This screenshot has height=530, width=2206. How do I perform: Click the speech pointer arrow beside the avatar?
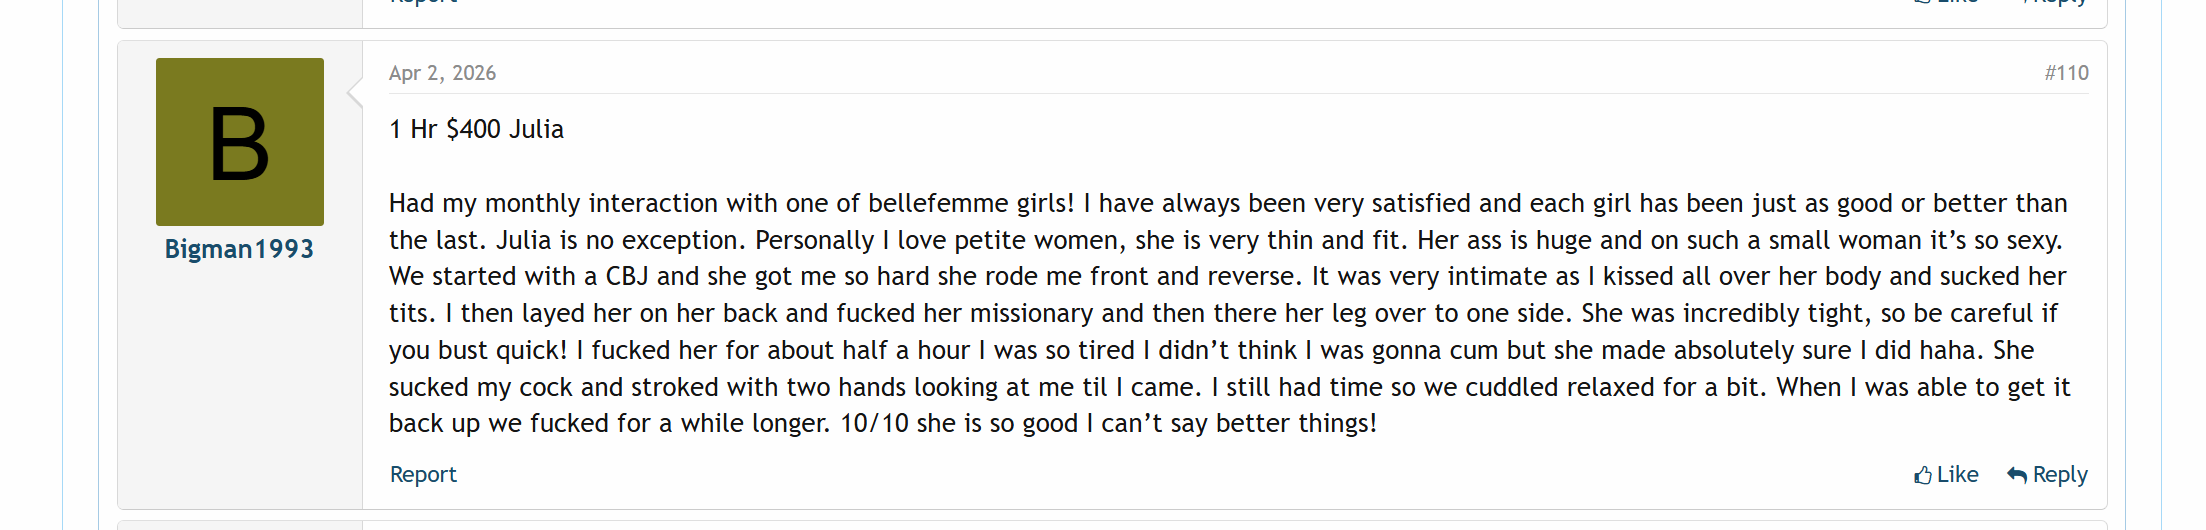point(355,93)
